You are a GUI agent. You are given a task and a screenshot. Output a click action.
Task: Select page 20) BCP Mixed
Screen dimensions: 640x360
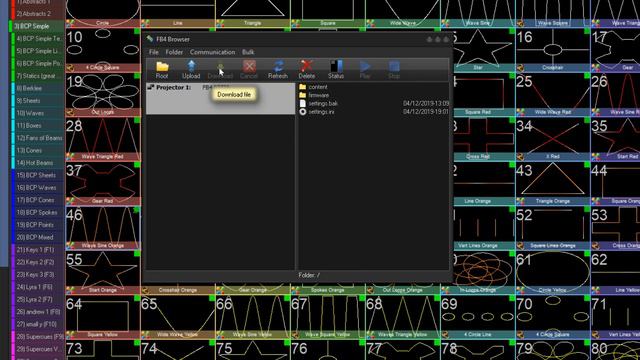pyautogui.click(x=38, y=237)
